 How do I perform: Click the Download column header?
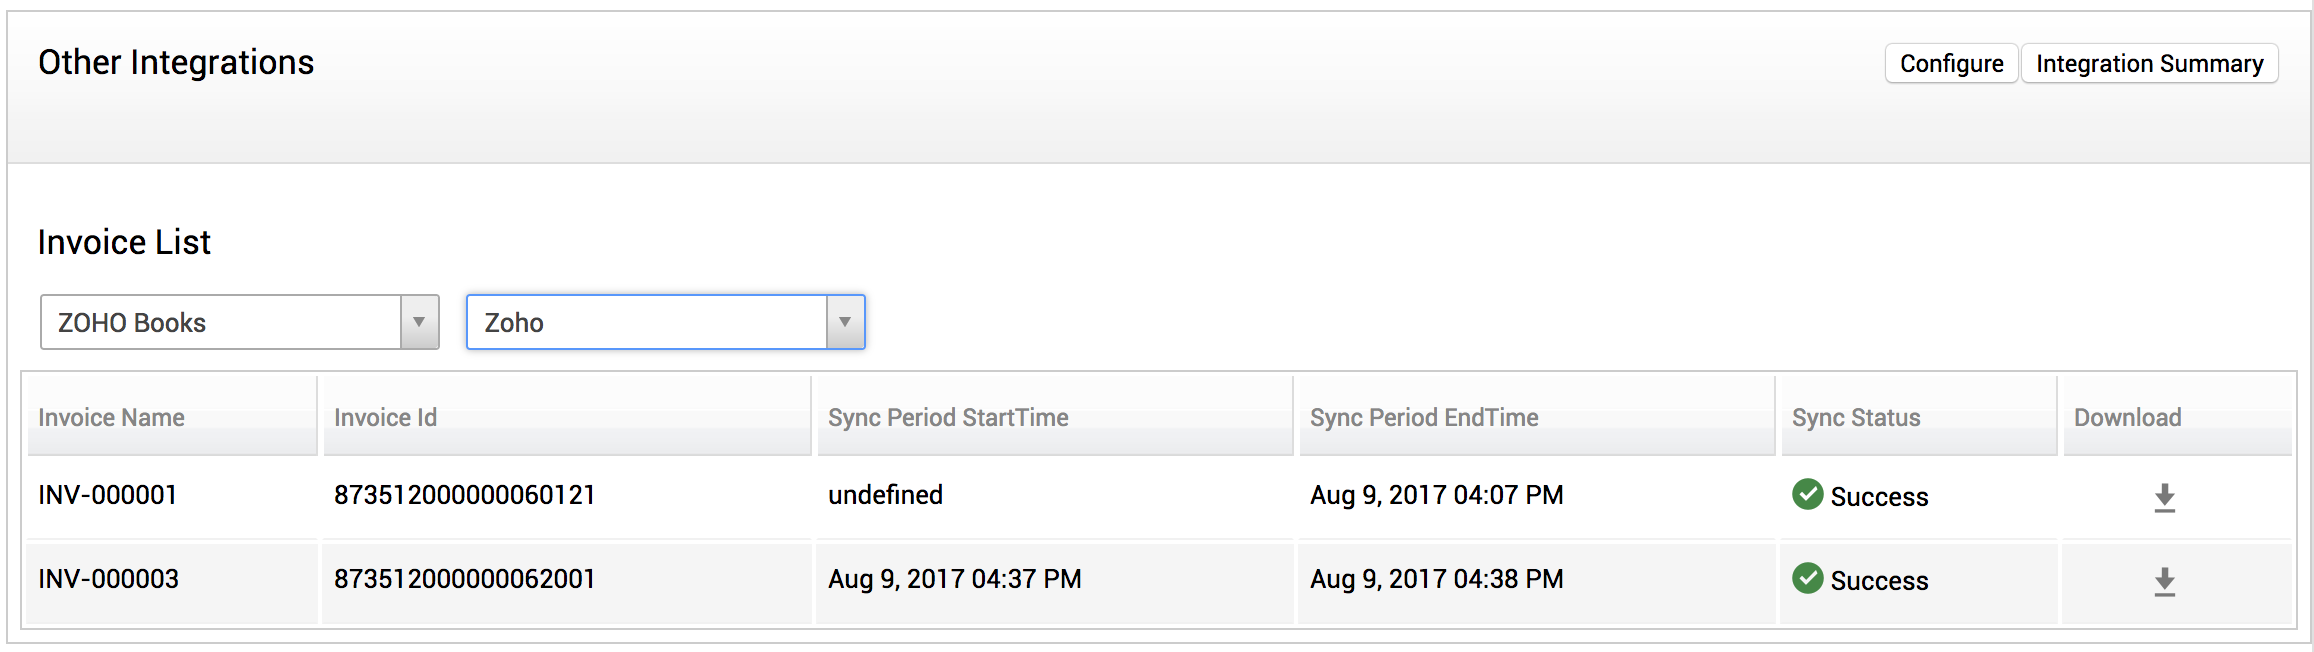[2127, 418]
